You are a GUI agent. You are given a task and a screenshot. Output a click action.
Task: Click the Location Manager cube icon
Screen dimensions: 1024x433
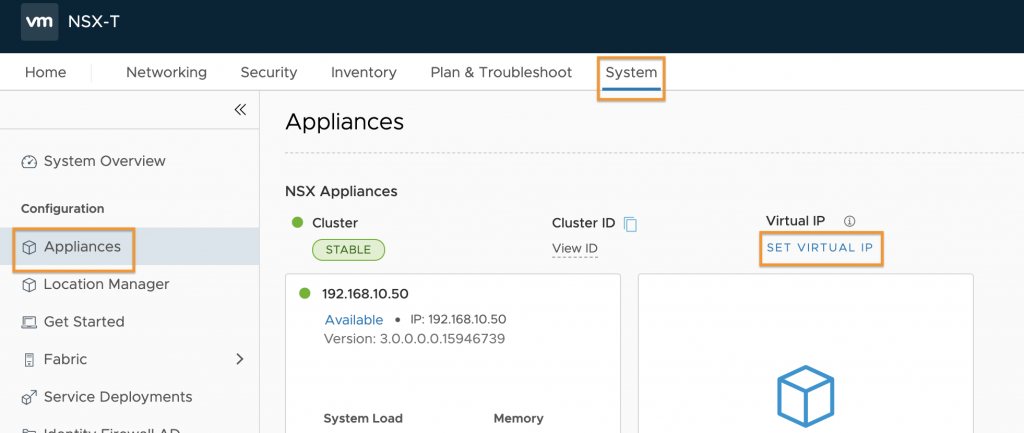[29, 285]
